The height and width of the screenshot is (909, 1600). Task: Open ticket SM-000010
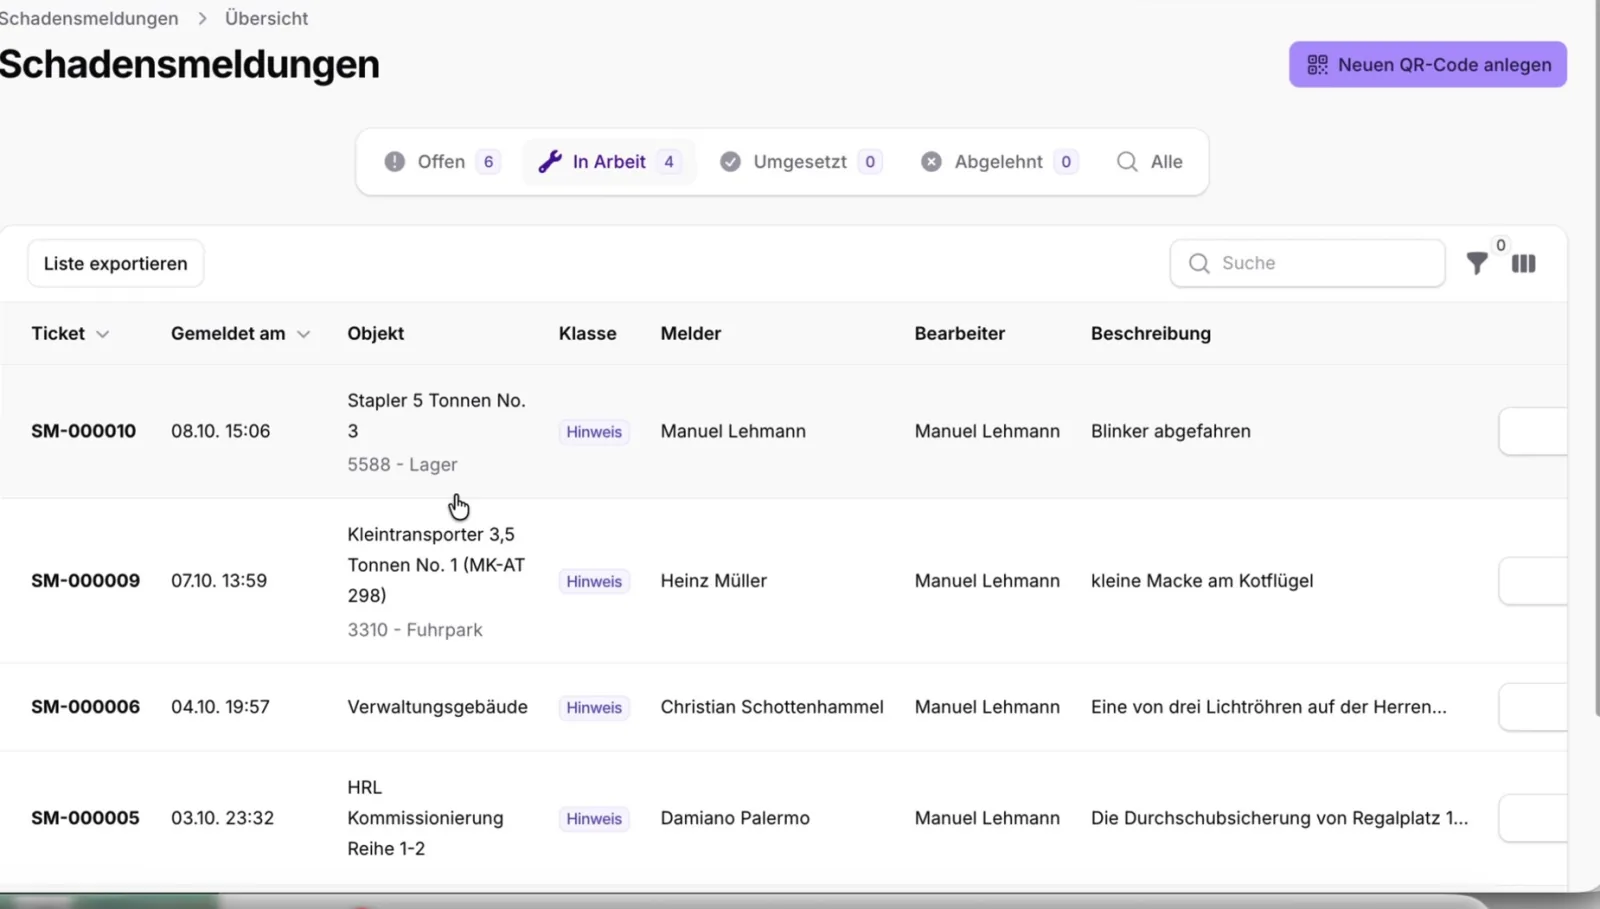pos(84,431)
